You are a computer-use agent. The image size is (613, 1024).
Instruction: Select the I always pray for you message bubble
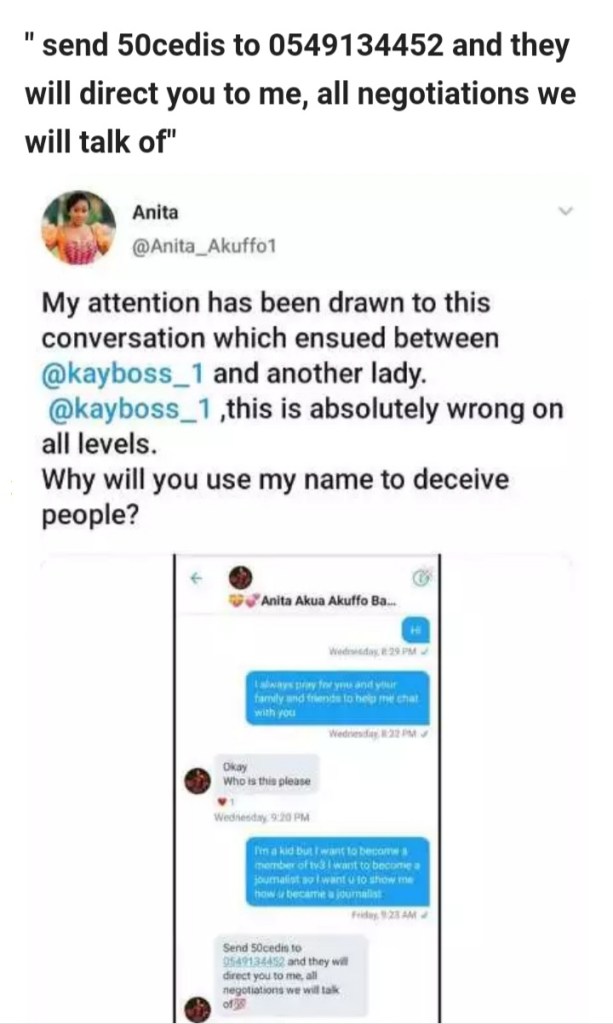click(x=338, y=698)
